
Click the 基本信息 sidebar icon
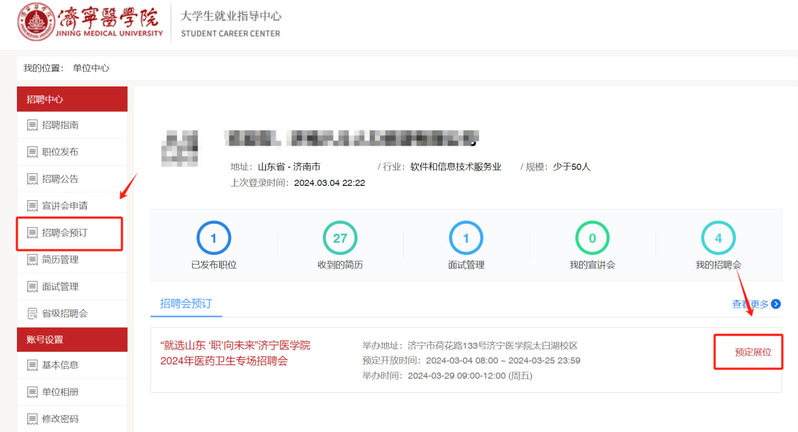[x=32, y=365]
